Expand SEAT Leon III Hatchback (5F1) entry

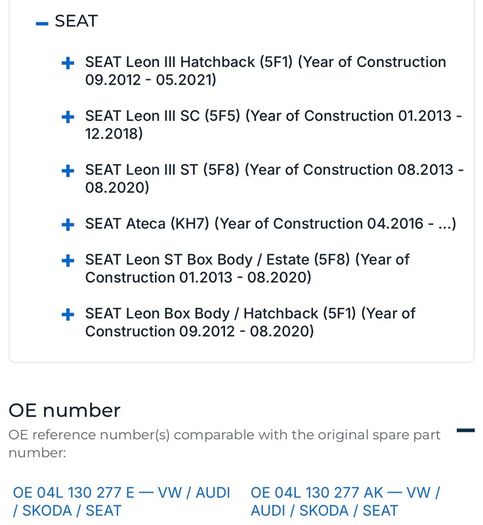68,63
